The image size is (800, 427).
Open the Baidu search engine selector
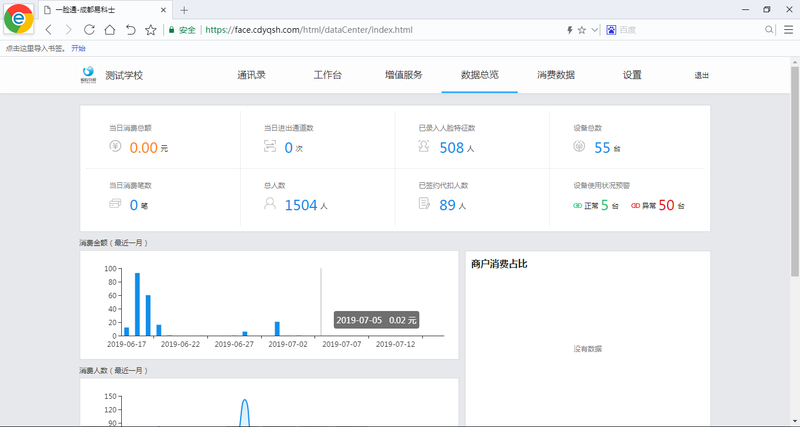click(x=611, y=30)
